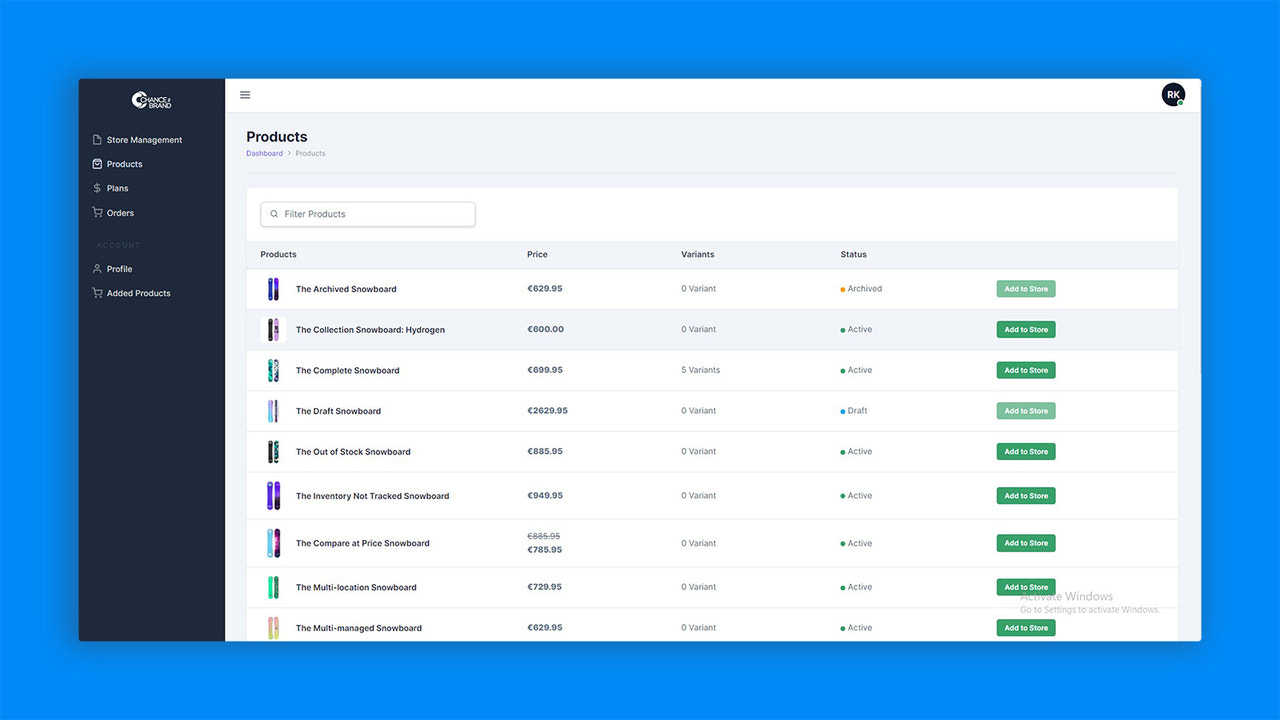Click the Profile person icon
This screenshot has width=1280, height=720.
(x=97, y=269)
